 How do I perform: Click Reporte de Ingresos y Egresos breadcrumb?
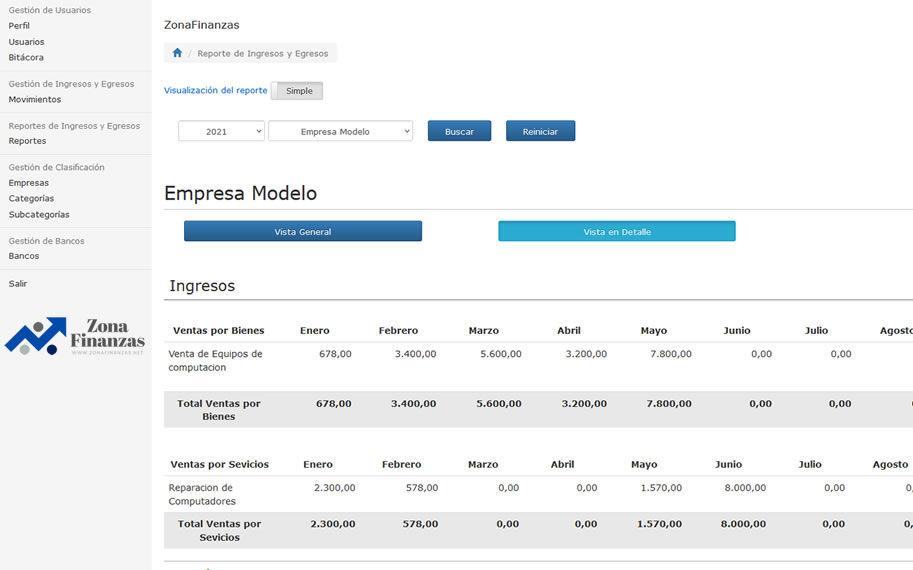263,54
